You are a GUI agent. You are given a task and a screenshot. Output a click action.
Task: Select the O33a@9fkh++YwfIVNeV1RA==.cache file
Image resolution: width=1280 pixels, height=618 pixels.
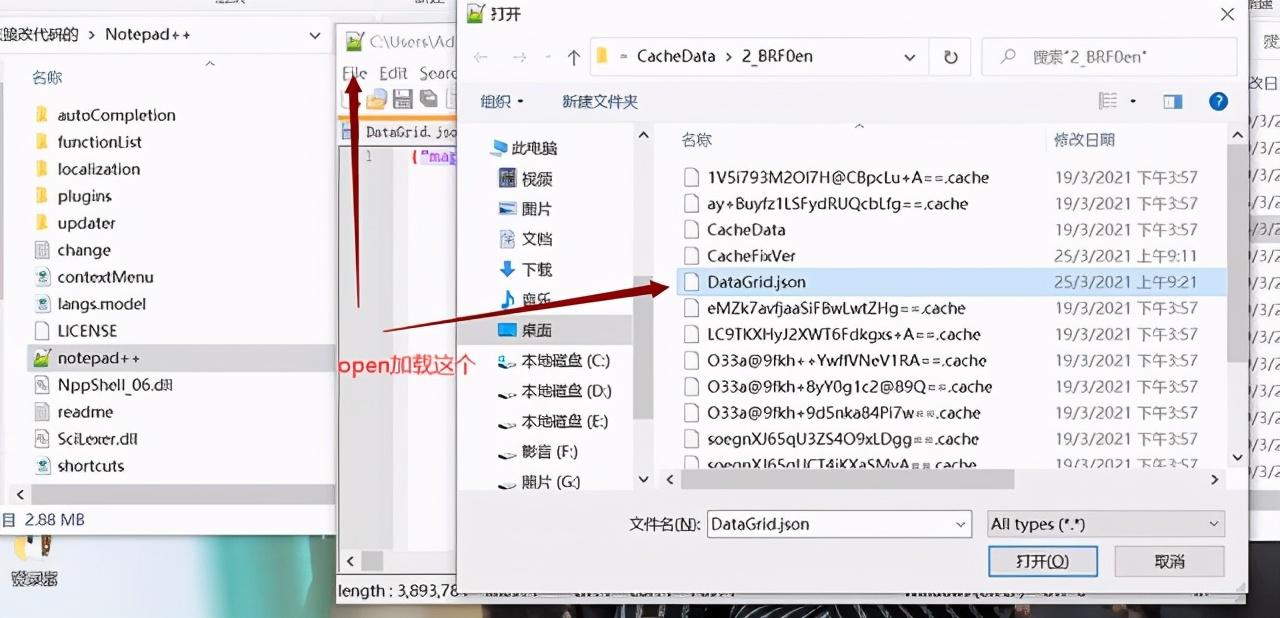pos(835,360)
